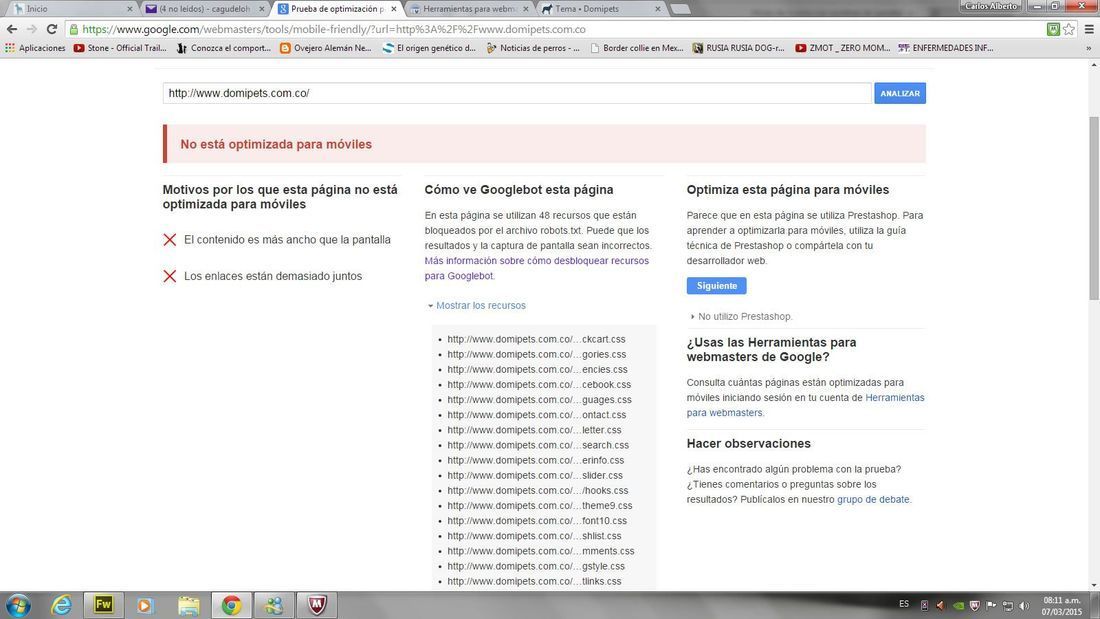Collapse the Mostrar los recursos list
The image size is (1100, 619).
[477, 305]
